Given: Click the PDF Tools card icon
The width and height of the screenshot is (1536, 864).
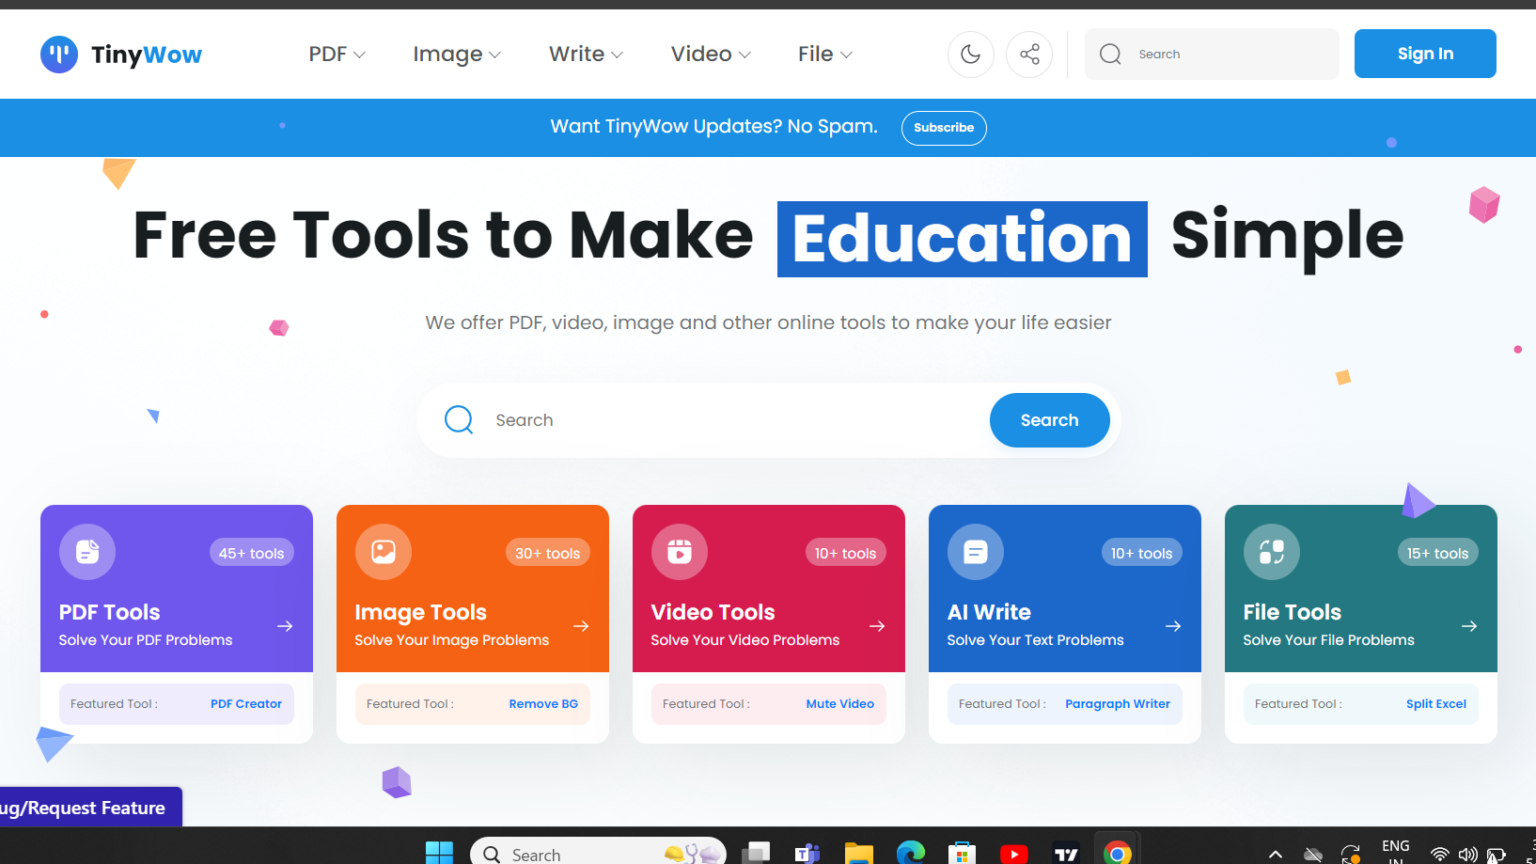Looking at the screenshot, I should point(87,552).
